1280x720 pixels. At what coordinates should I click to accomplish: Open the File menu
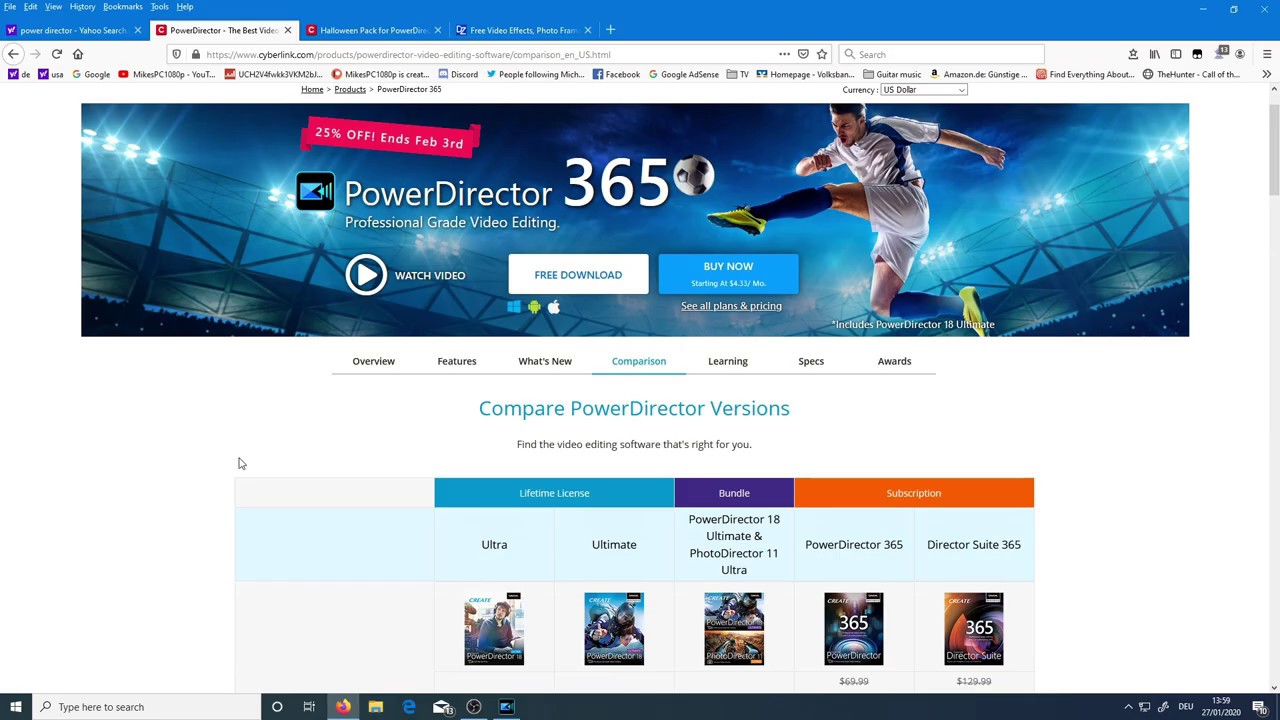[10, 7]
